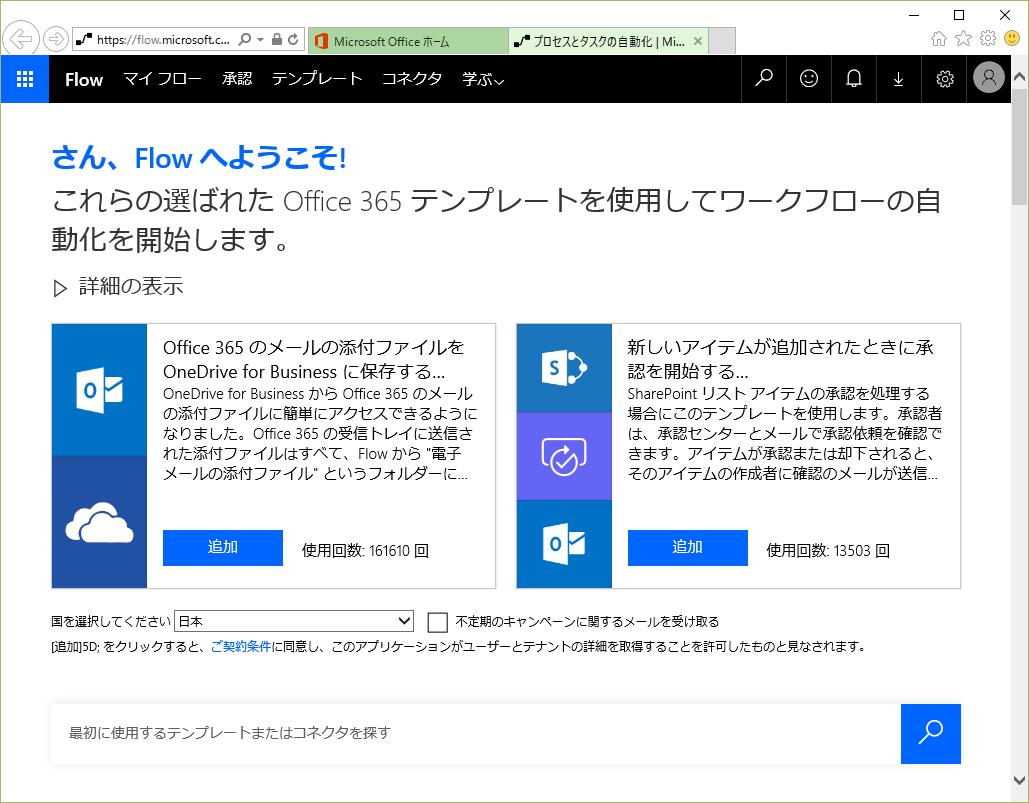Click the Outlook icon on the first template card

[99, 390]
